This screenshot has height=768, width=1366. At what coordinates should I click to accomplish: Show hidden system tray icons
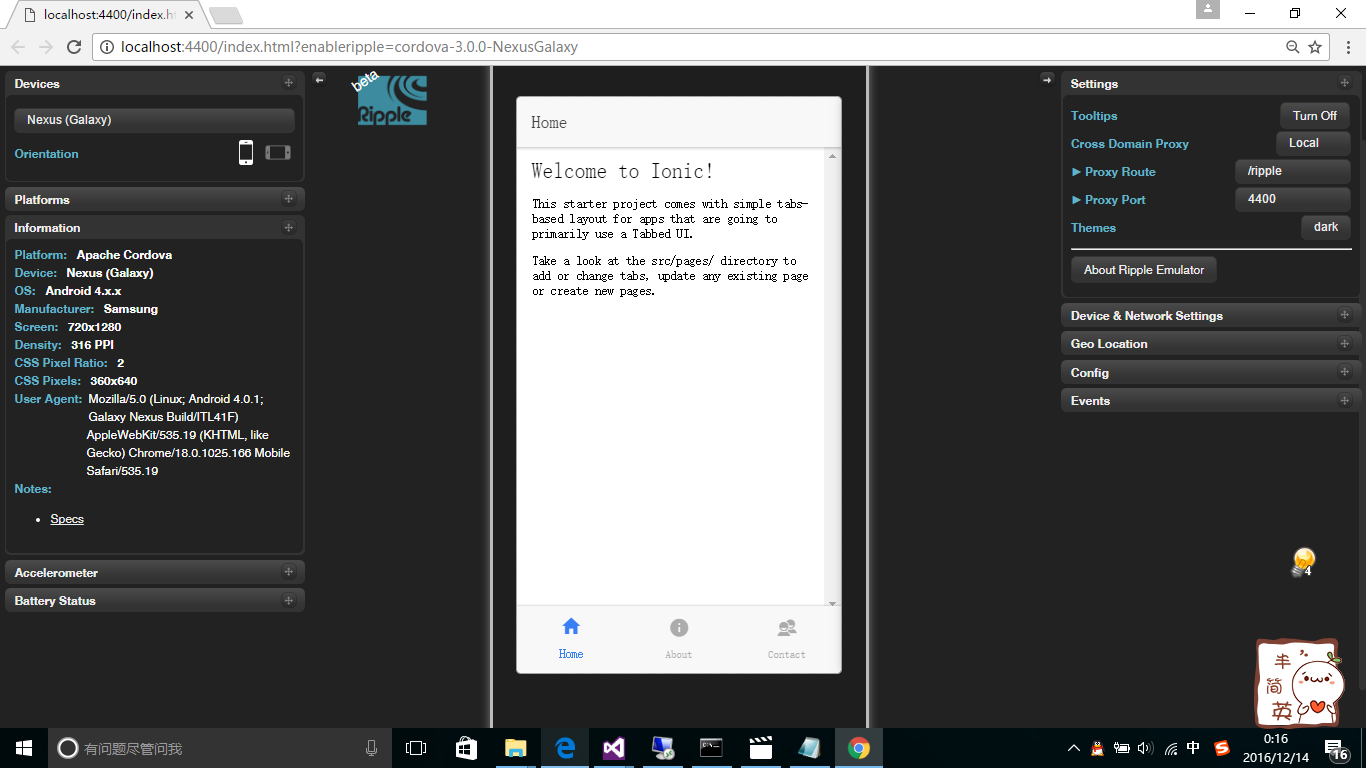point(1074,748)
